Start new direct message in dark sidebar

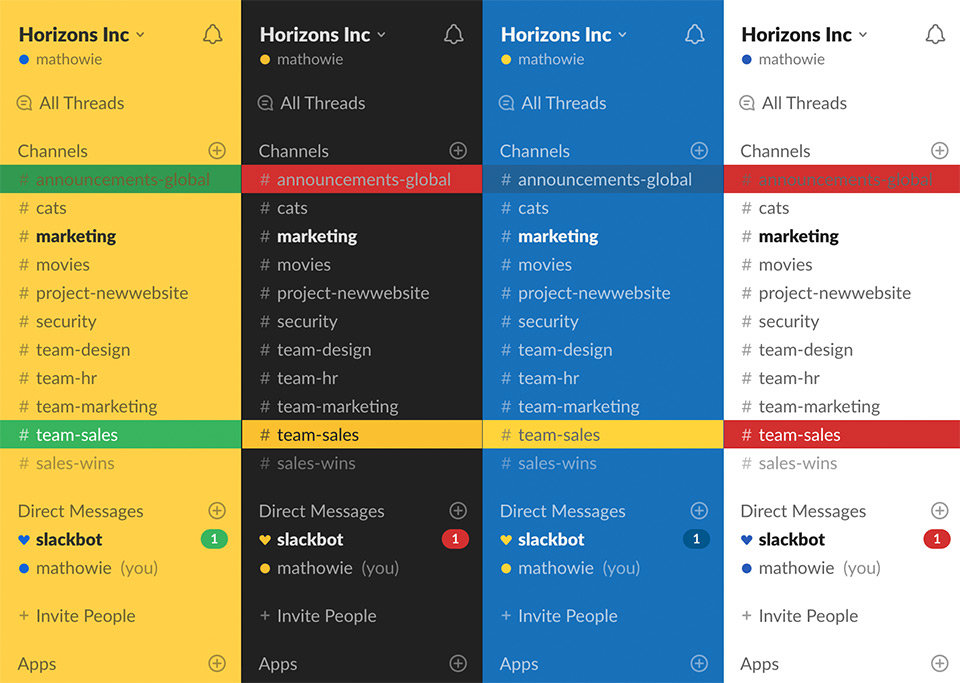[458, 510]
